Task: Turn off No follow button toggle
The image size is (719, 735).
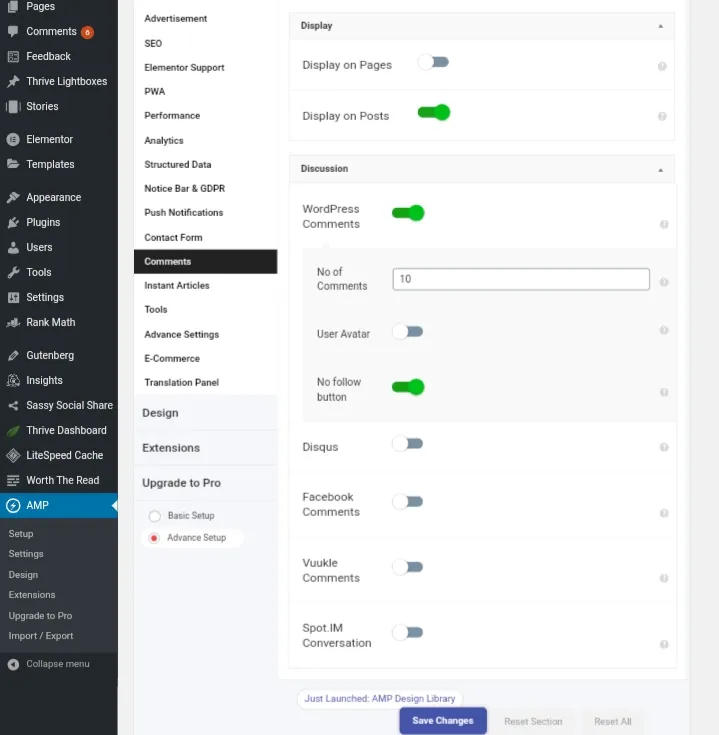Action: click(408, 387)
